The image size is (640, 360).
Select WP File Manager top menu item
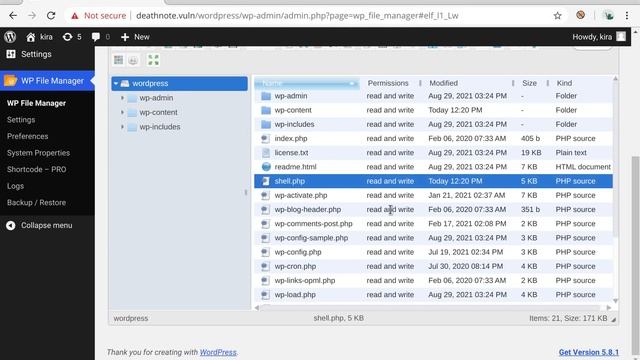tap(47, 81)
